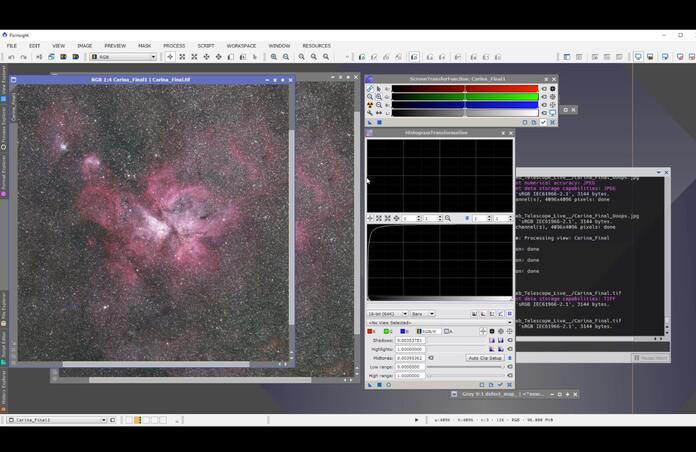Adjust the red channel STF slider
This screenshot has height=452, width=696.
[x=465, y=88]
